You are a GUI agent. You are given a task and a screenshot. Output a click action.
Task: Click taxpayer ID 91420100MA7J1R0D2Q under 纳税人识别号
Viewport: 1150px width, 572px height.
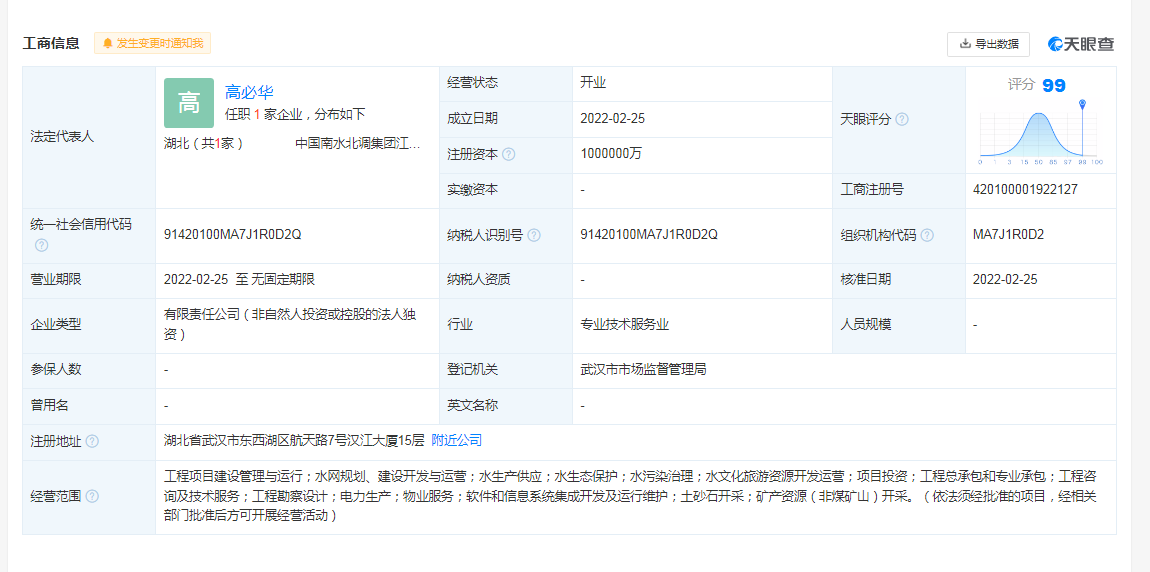pos(648,235)
